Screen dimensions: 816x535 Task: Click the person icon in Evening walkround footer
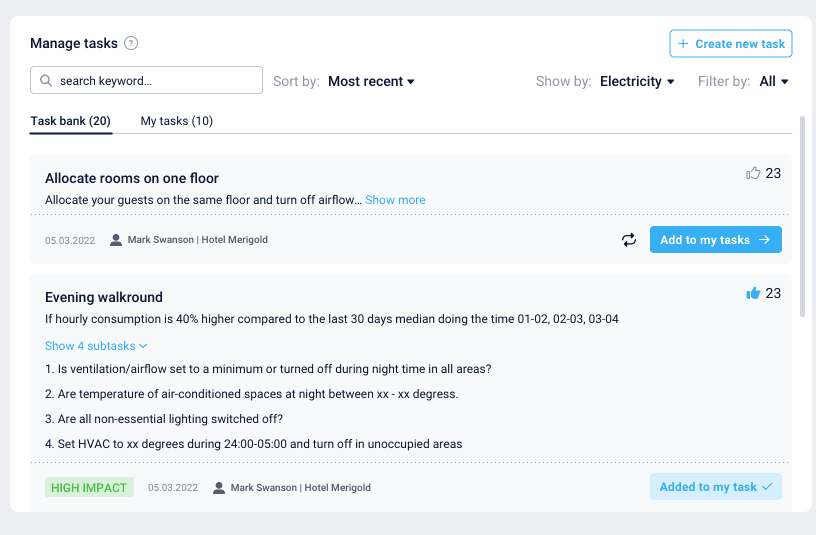pyautogui.click(x=219, y=488)
